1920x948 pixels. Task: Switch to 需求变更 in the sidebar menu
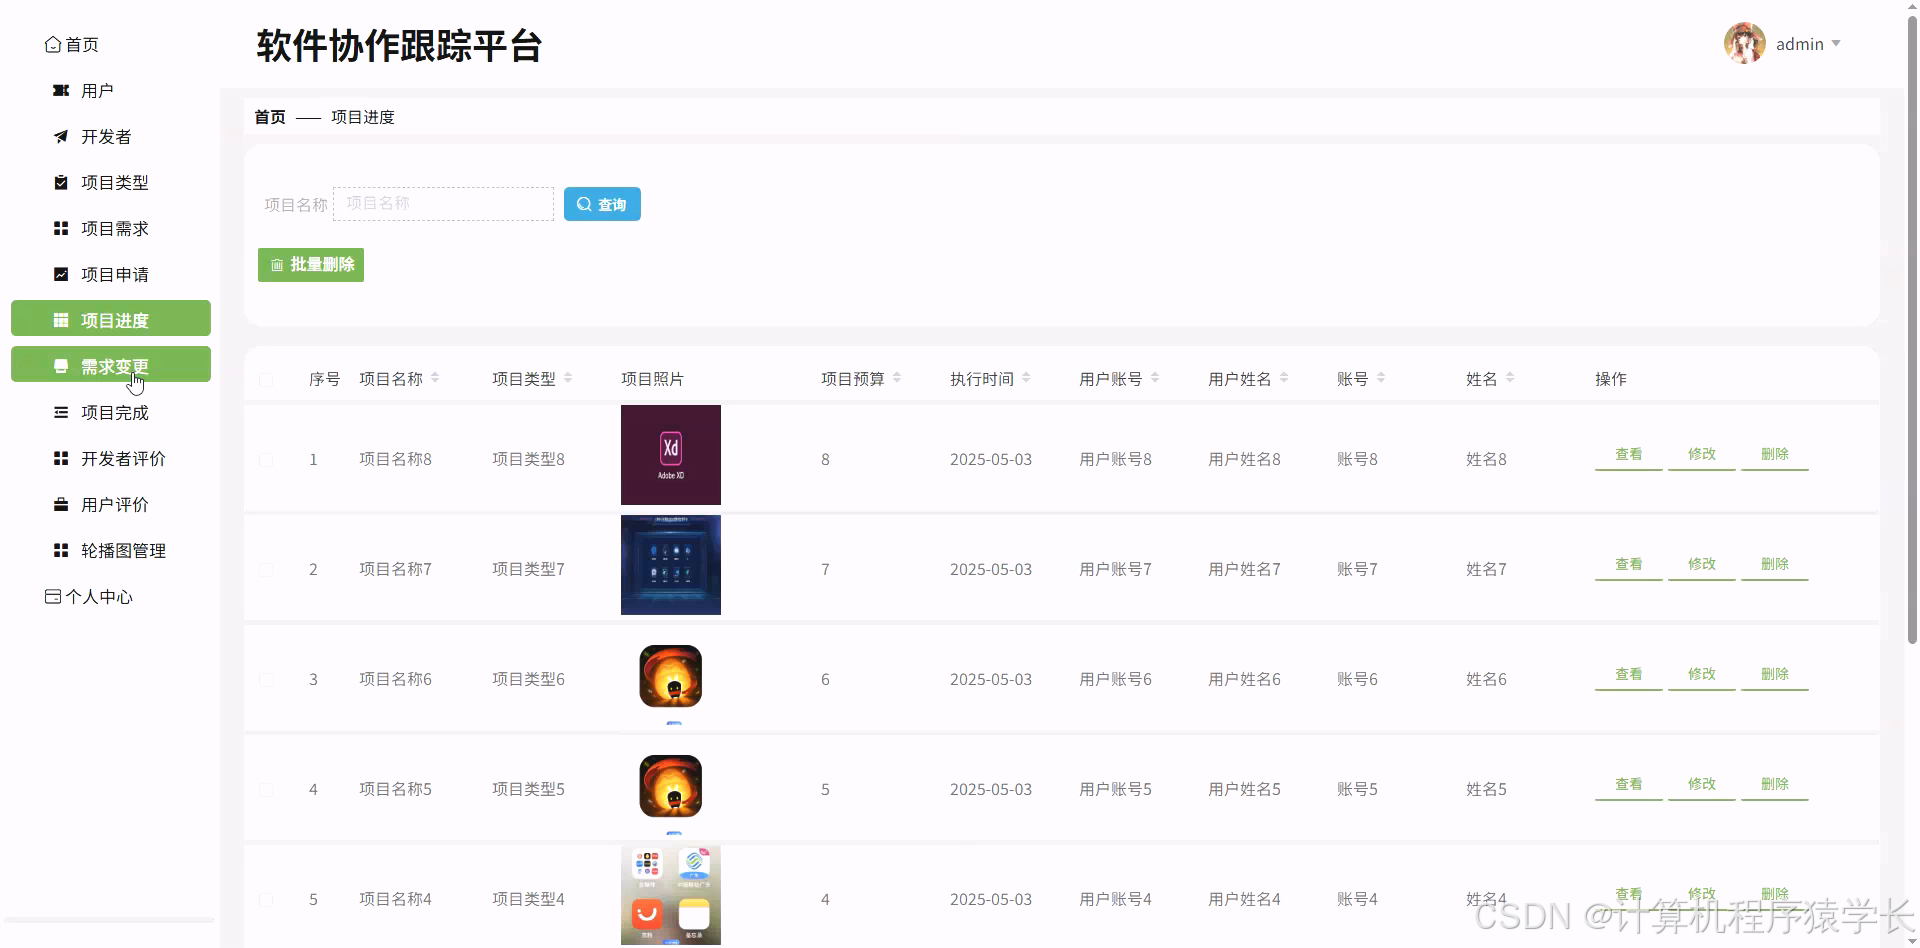click(x=110, y=364)
